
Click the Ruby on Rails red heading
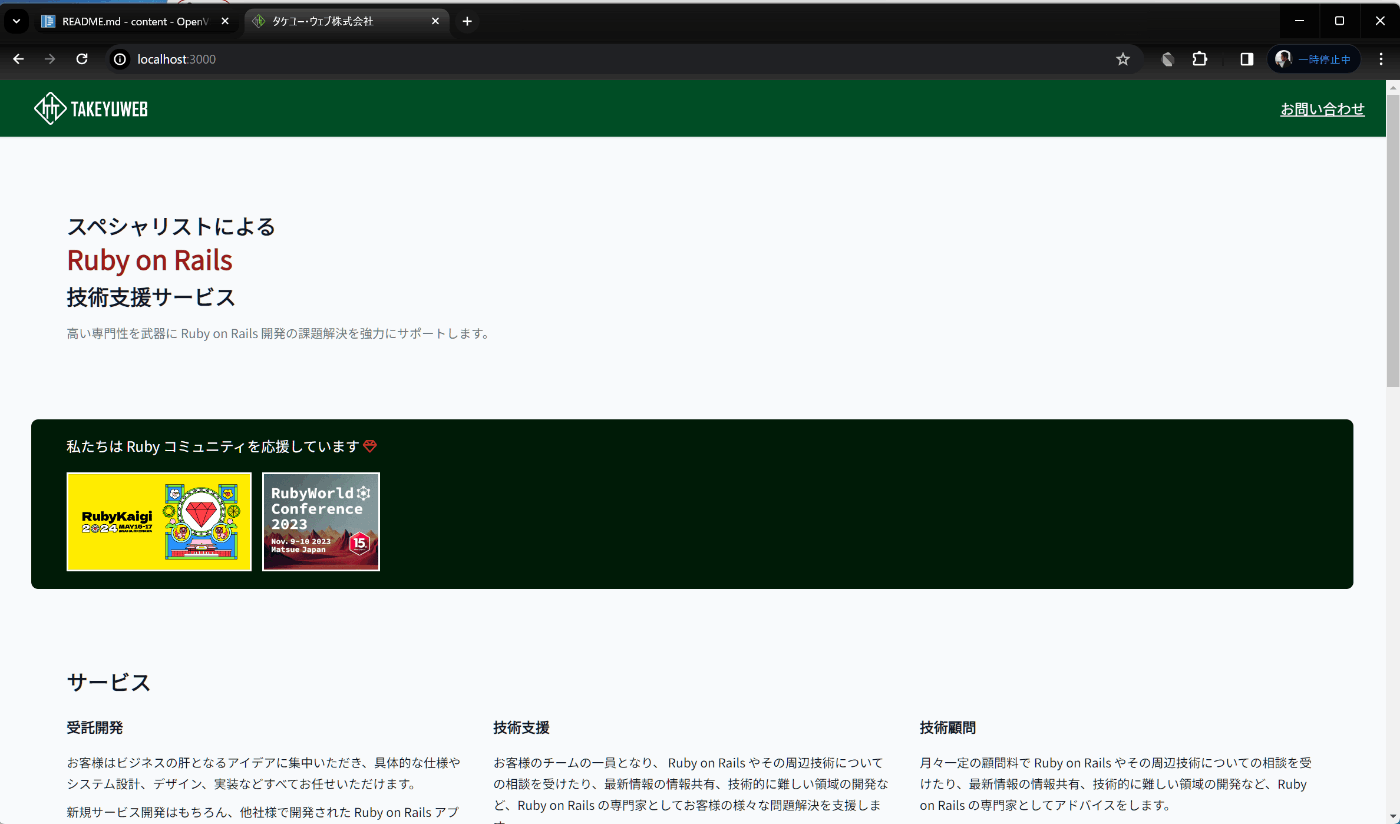click(150, 260)
